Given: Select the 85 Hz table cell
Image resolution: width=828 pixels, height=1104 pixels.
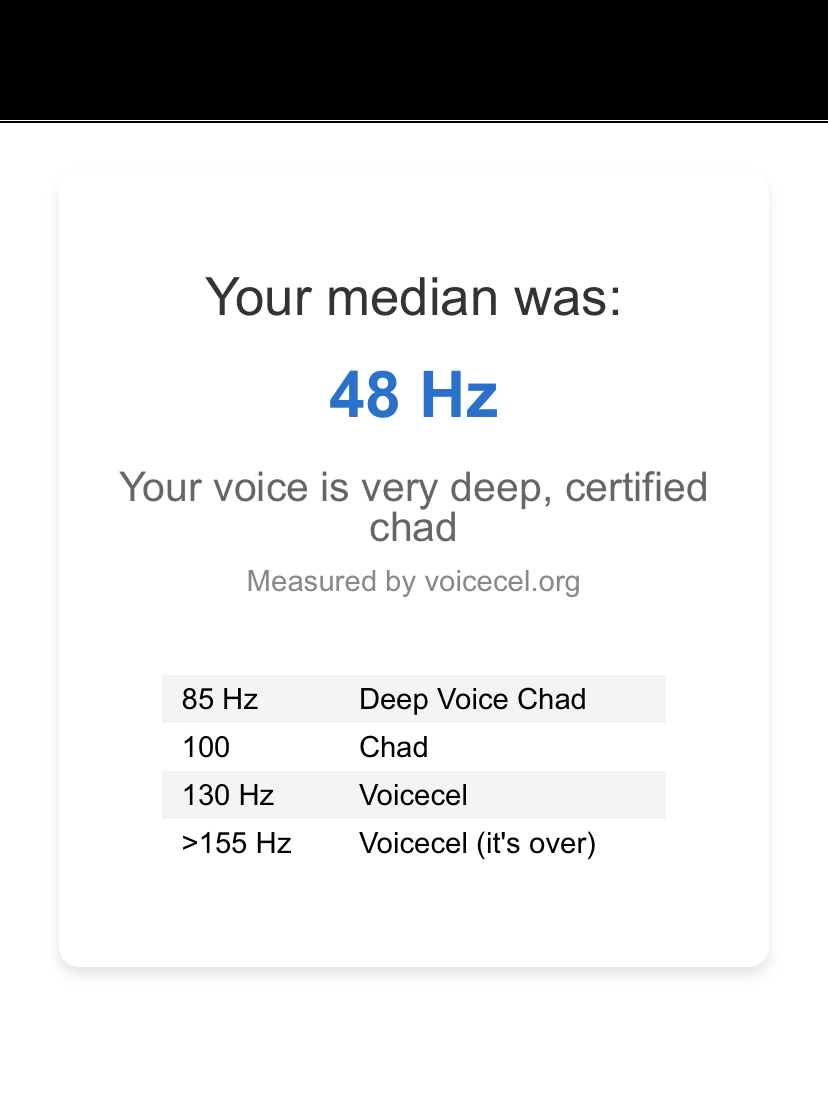Looking at the screenshot, I should (220, 699).
